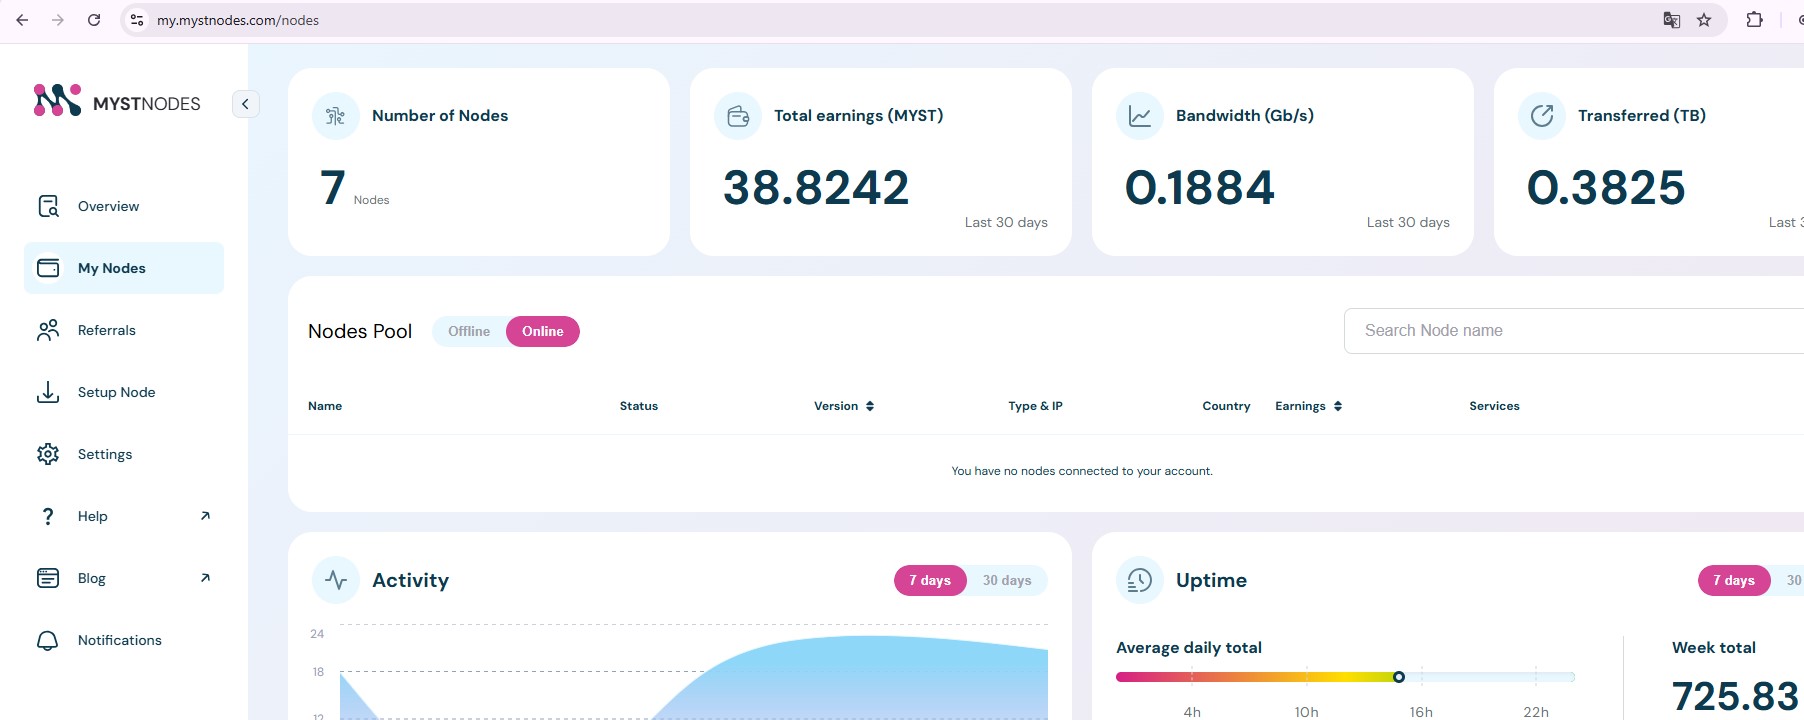1804x720 pixels.
Task: Click the Activity pulse icon
Action: [x=336, y=580]
